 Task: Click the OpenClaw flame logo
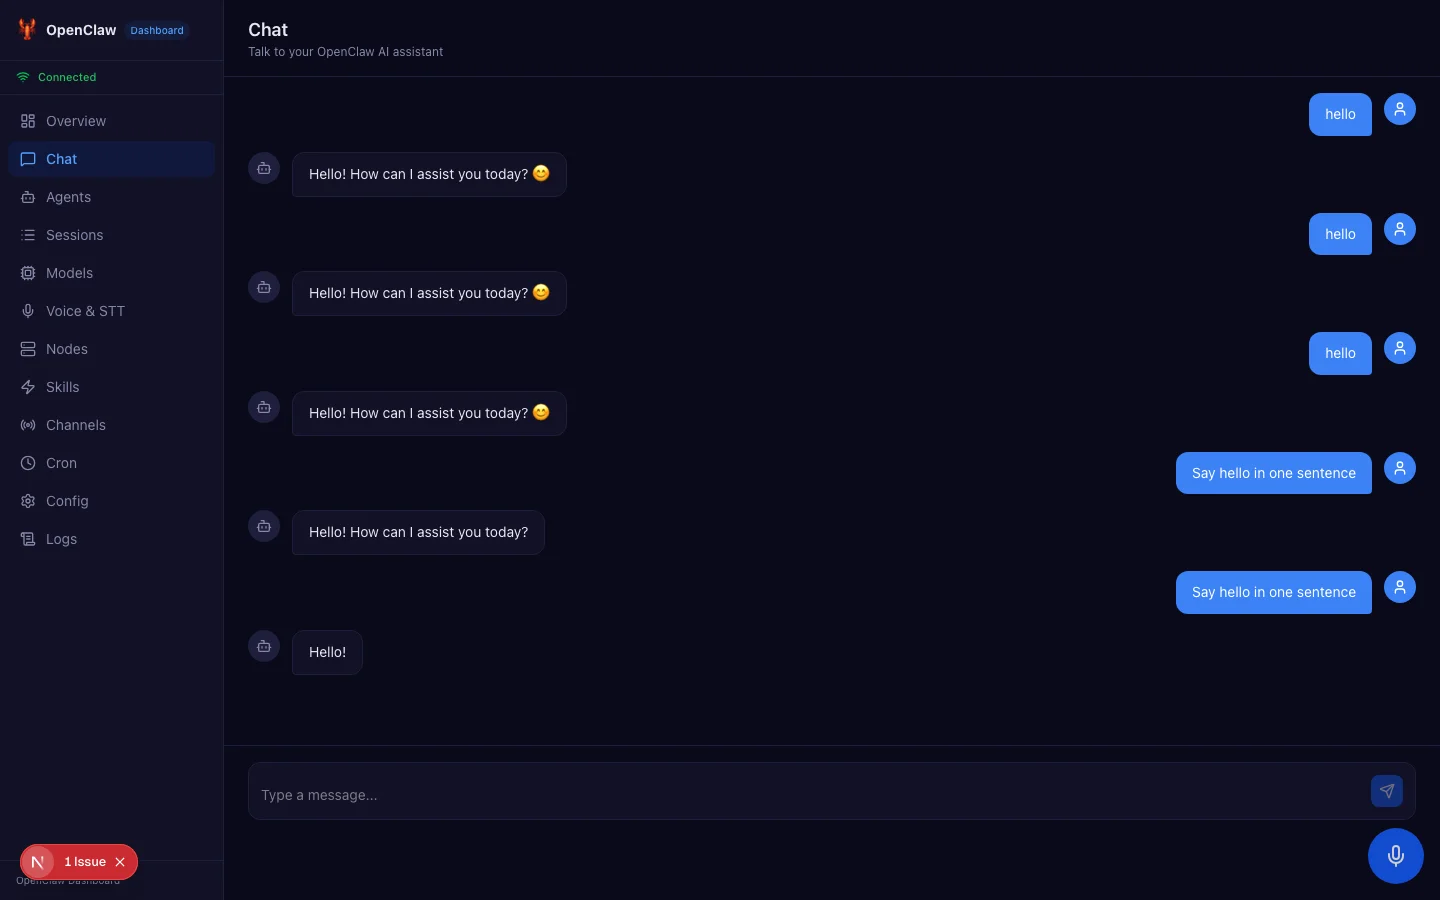(27, 29)
